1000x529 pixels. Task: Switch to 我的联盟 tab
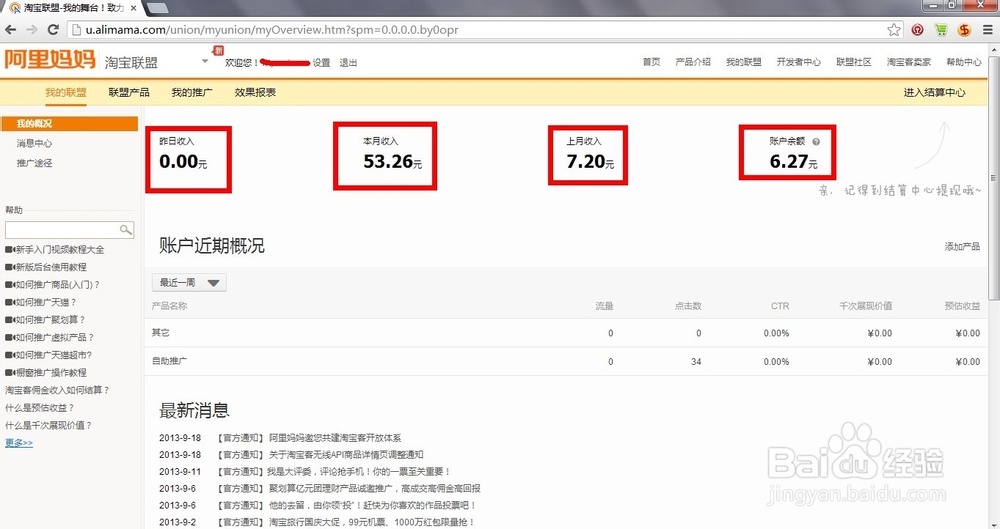point(66,93)
